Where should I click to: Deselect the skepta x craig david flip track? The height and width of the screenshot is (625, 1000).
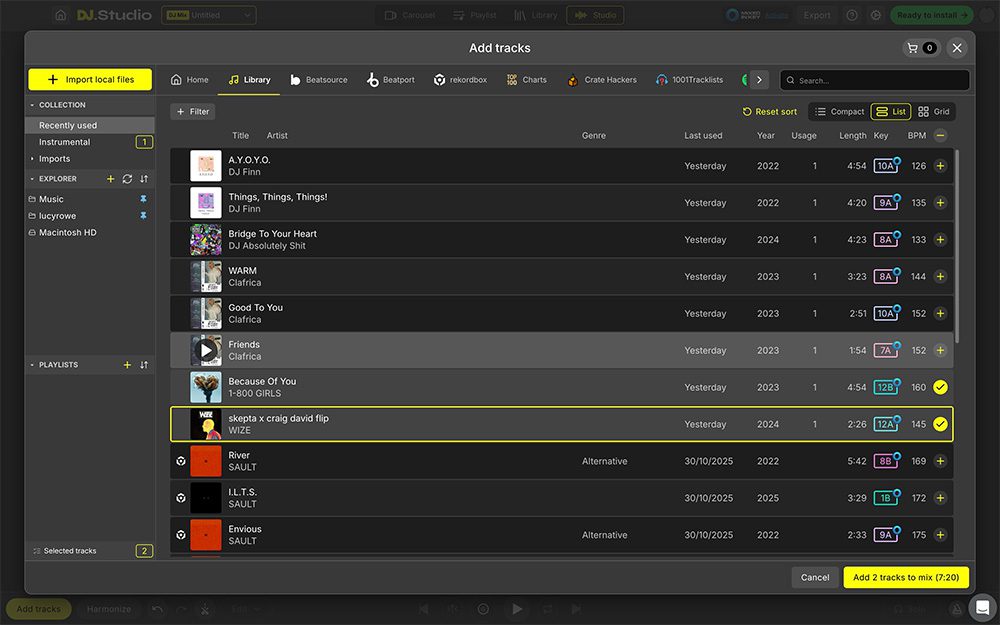(x=939, y=423)
